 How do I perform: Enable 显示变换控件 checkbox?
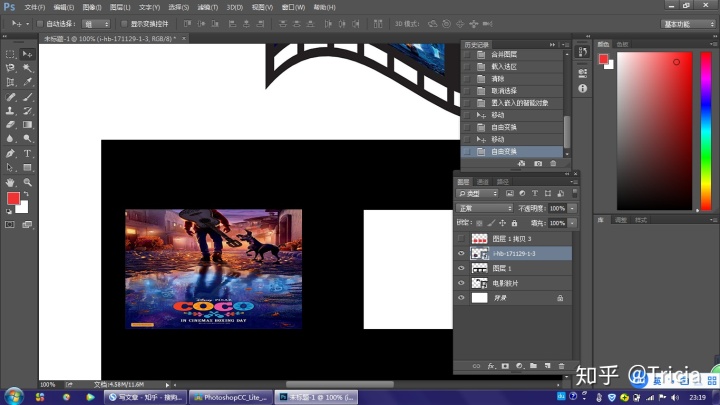[124, 24]
